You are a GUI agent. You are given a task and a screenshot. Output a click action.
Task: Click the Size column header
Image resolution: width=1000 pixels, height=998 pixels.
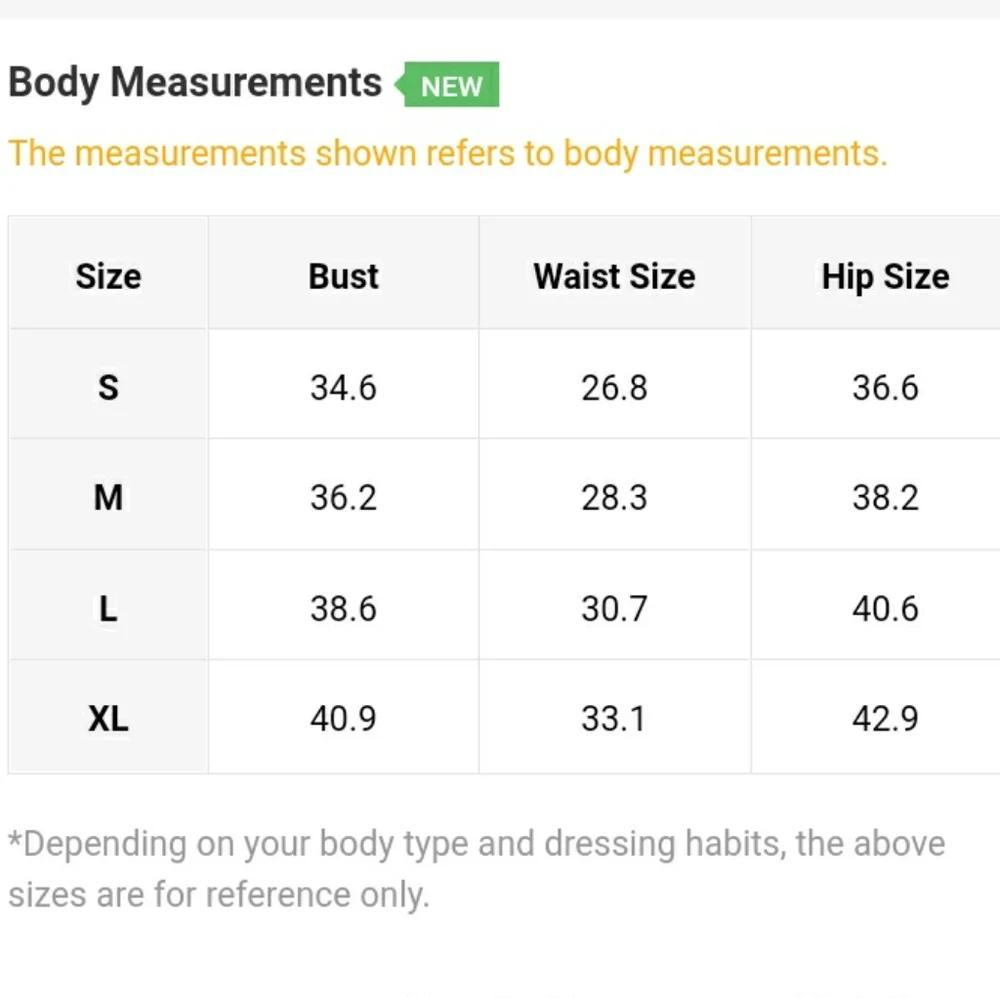108,276
